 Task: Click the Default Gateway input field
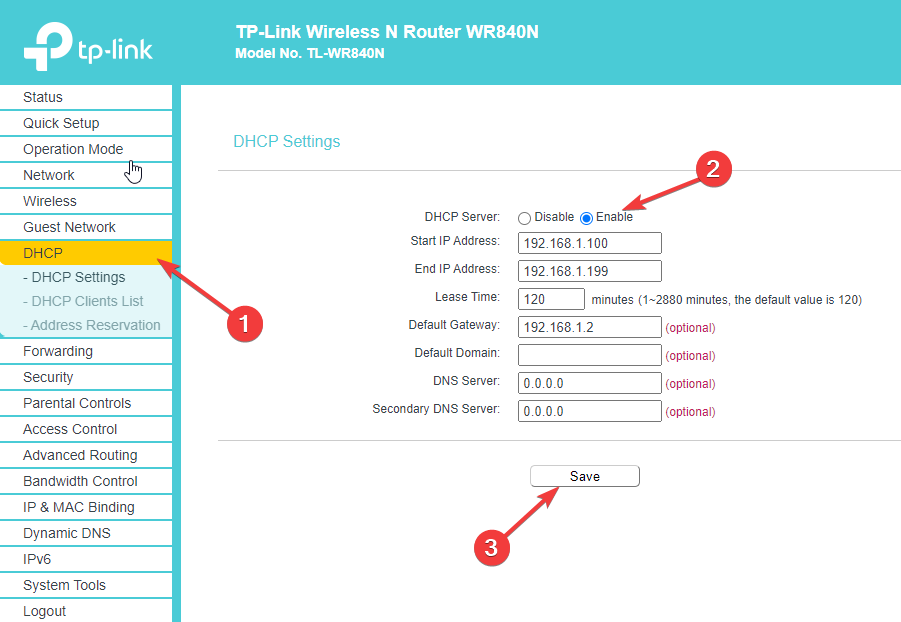(x=590, y=327)
